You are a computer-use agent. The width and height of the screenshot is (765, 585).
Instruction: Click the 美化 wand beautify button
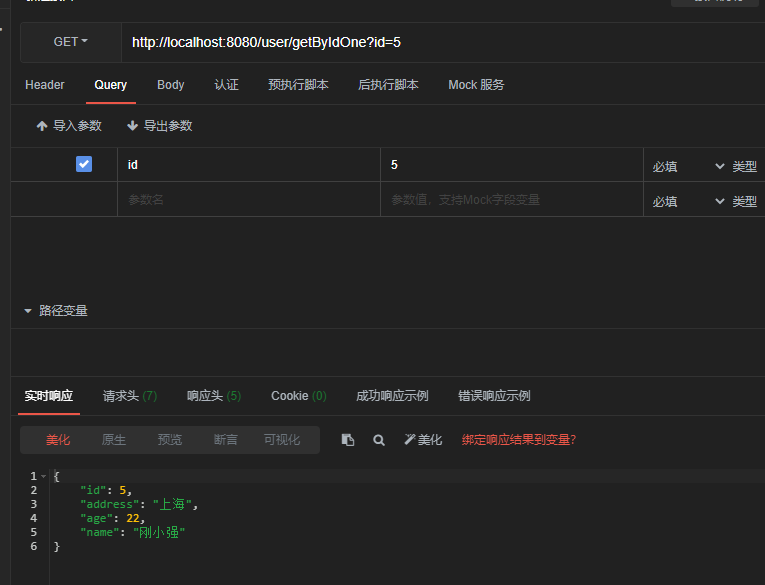pyautogui.click(x=423, y=440)
